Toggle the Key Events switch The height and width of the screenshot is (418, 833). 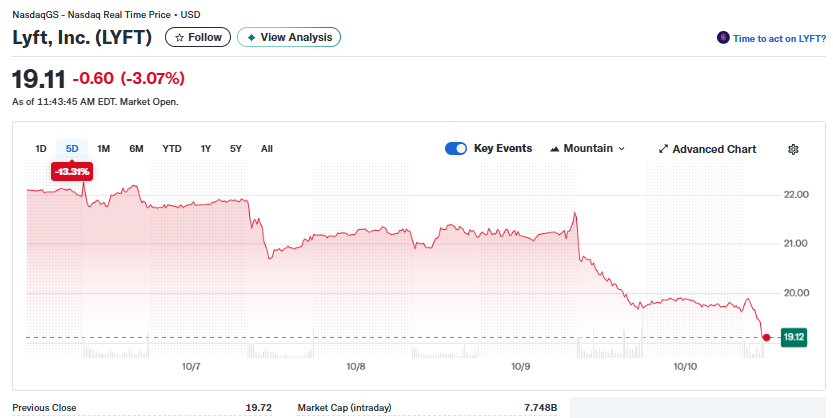pyautogui.click(x=456, y=149)
